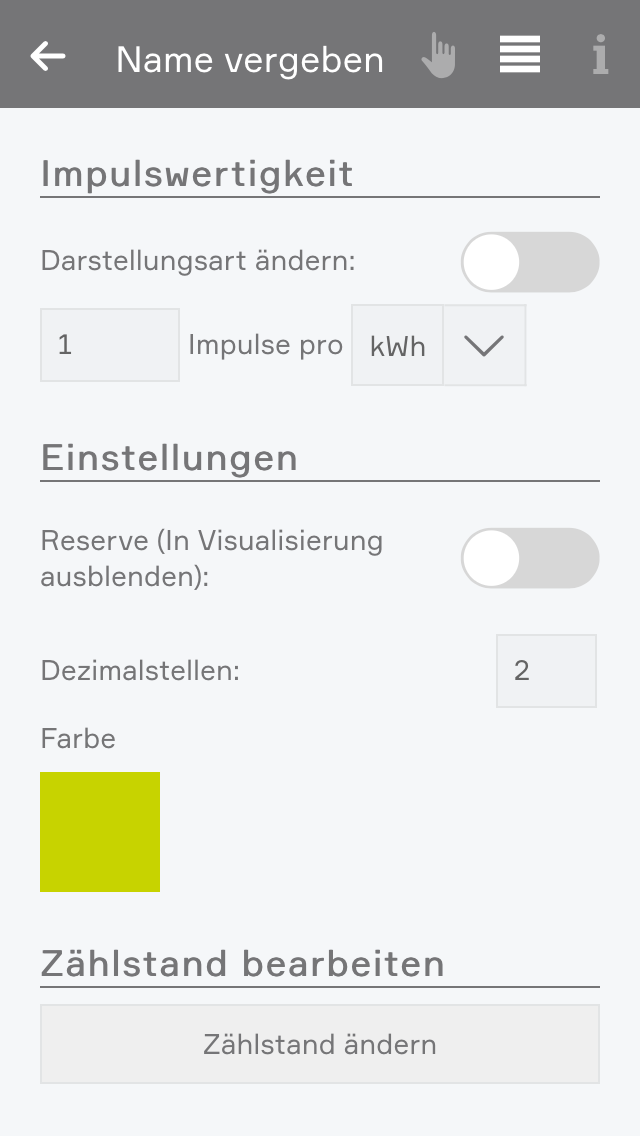Tap the Dezimalstellen label text
The width and height of the screenshot is (640, 1136).
[x=140, y=671]
